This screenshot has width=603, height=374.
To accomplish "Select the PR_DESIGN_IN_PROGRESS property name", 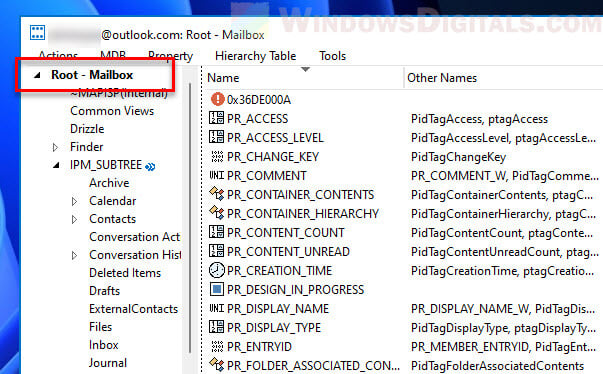I will tap(295, 290).
